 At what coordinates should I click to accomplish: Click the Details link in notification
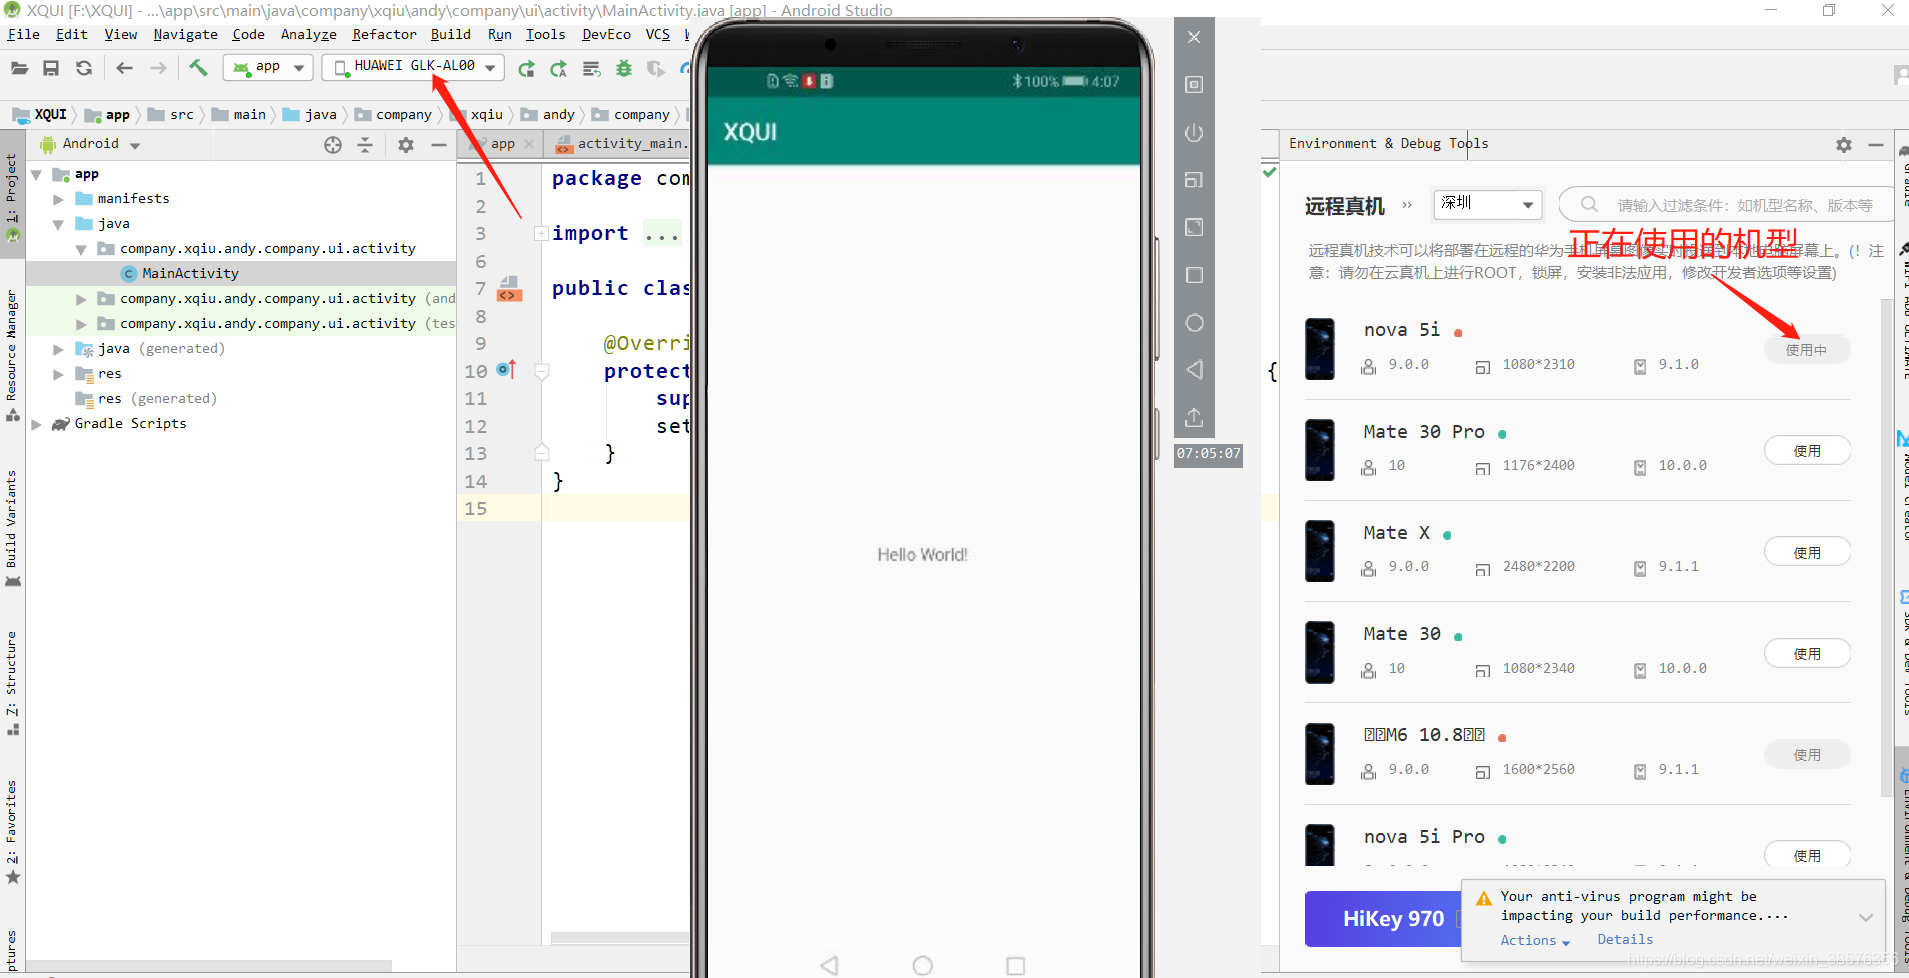(x=1625, y=939)
